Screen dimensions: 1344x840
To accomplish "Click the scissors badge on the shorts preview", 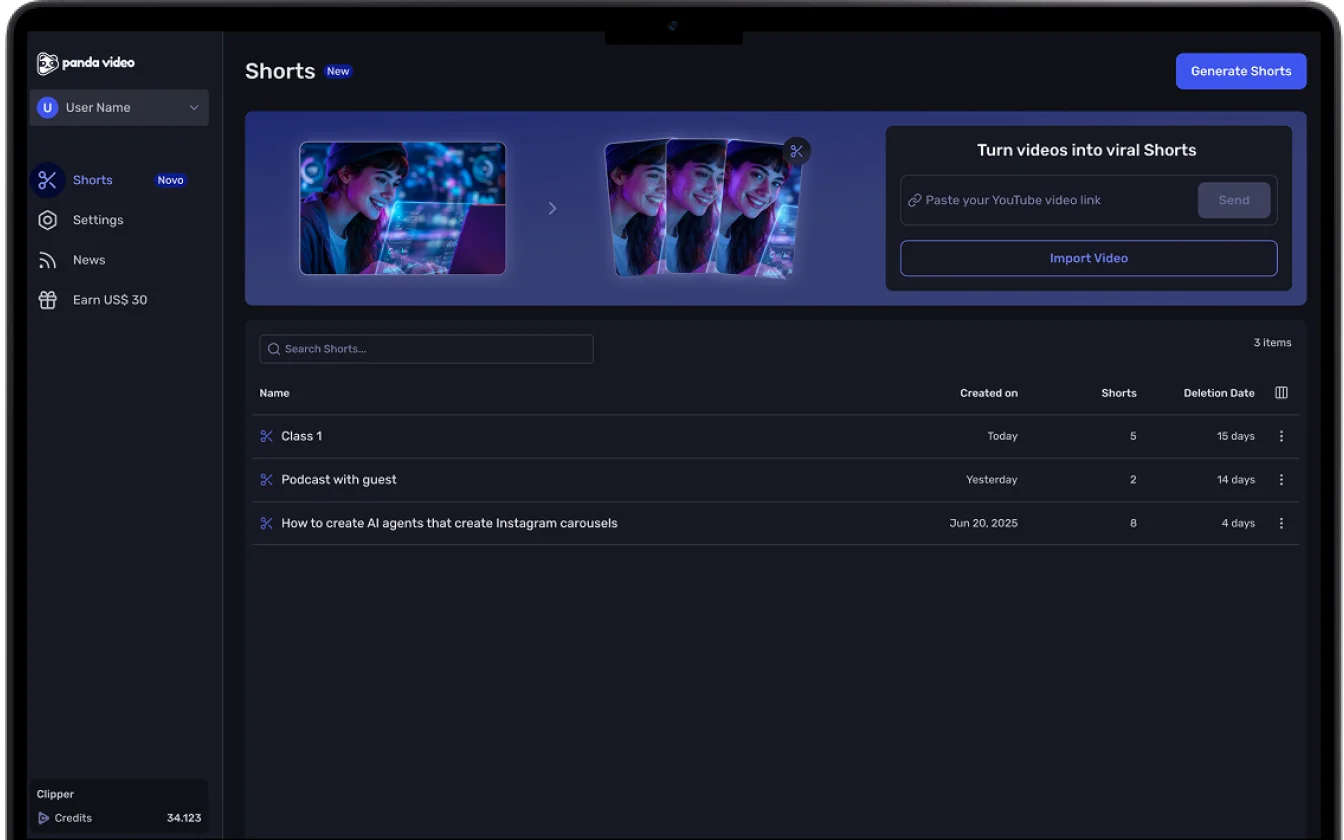I will [x=796, y=150].
